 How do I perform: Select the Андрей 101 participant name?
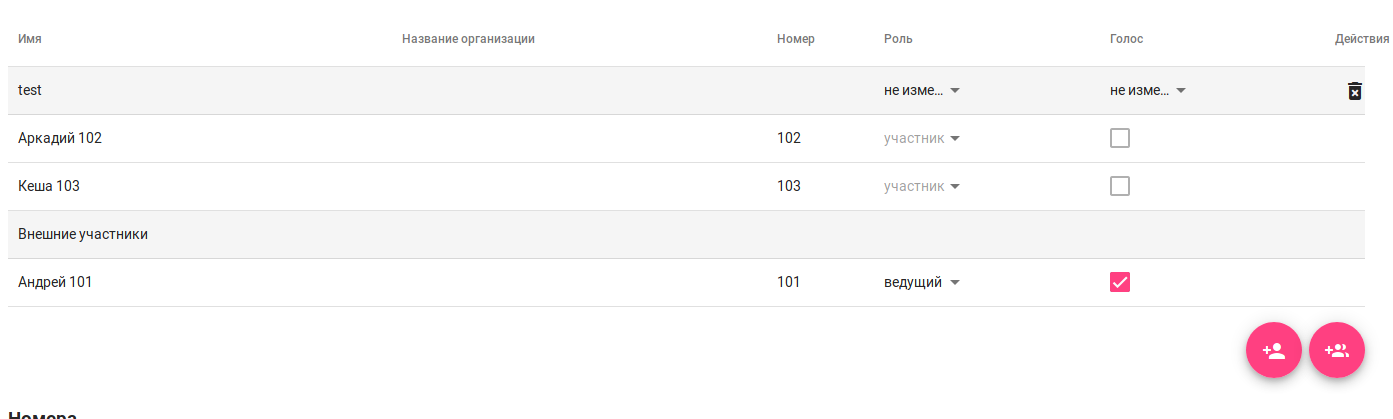pos(55,282)
